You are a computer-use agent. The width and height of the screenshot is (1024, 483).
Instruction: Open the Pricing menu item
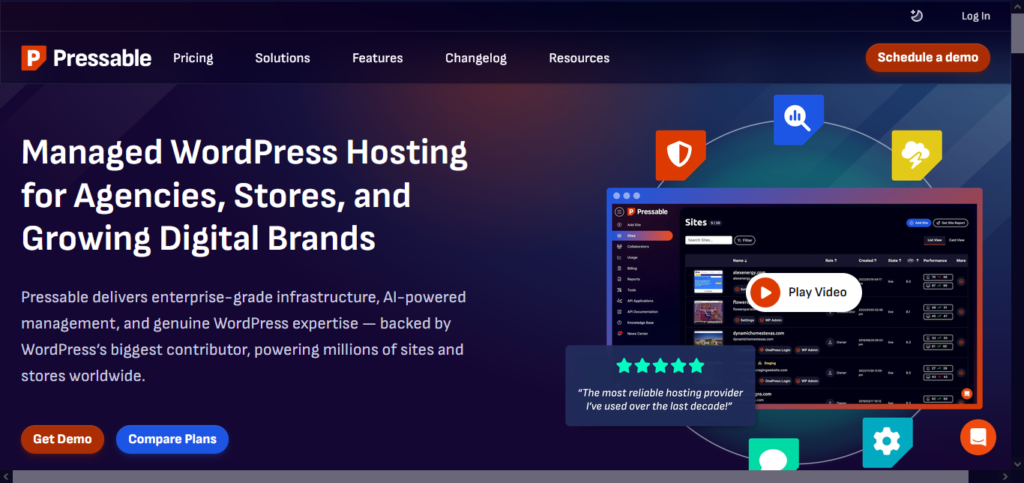point(193,58)
